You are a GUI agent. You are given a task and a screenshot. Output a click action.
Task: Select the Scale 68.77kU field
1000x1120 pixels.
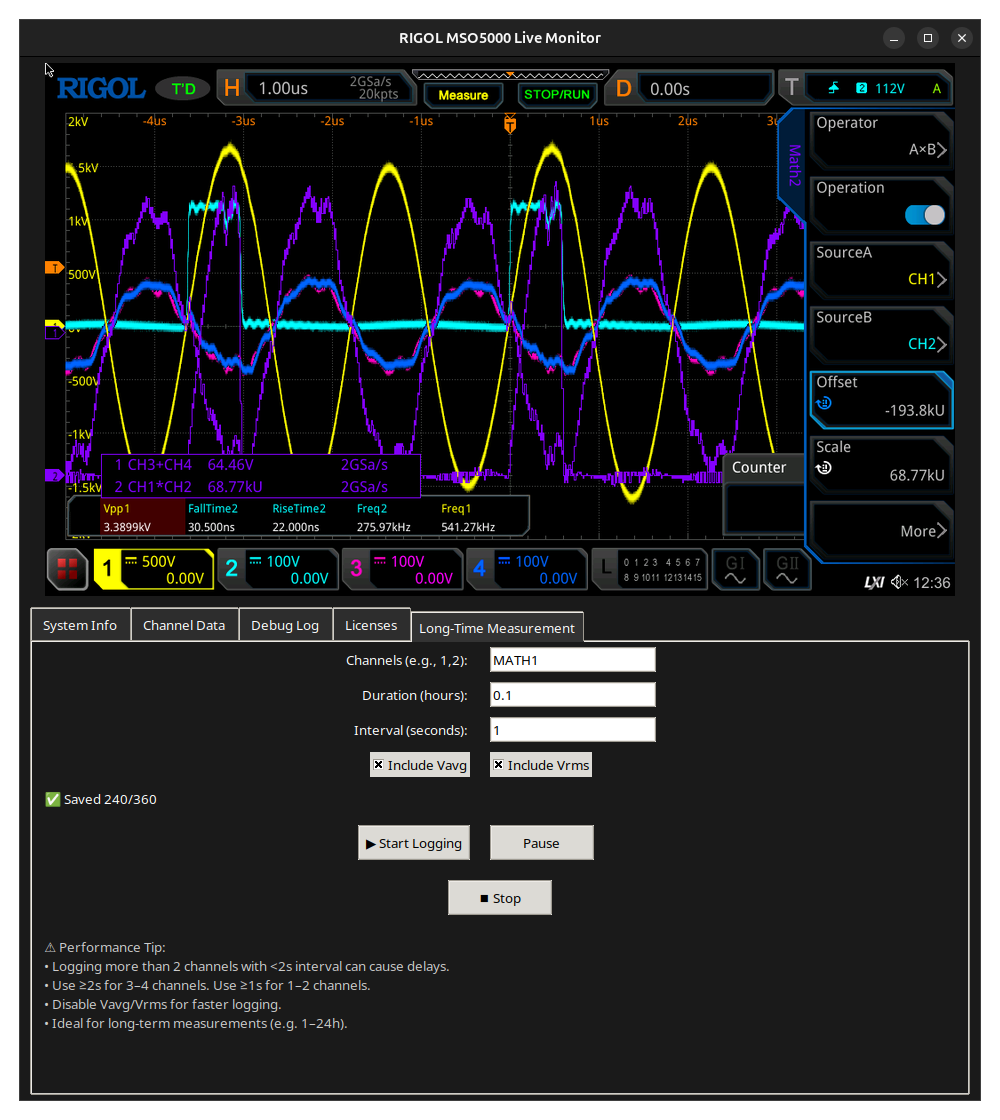click(881, 464)
